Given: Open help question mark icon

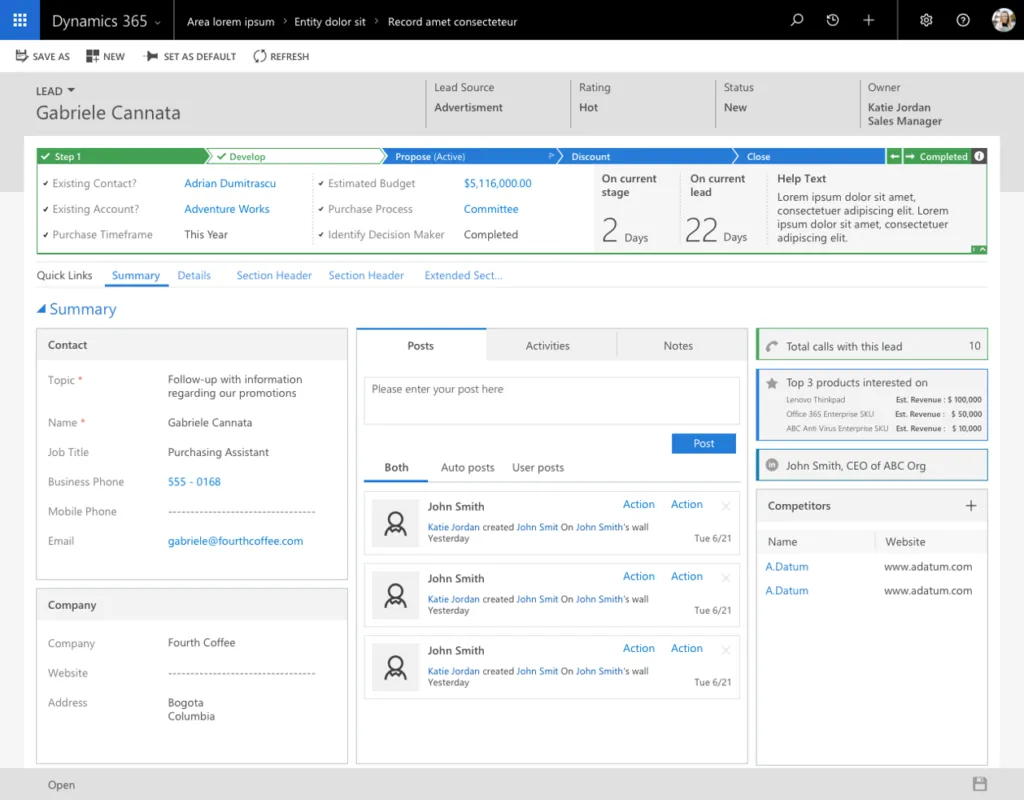Looking at the screenshot, I should (963, 20).
